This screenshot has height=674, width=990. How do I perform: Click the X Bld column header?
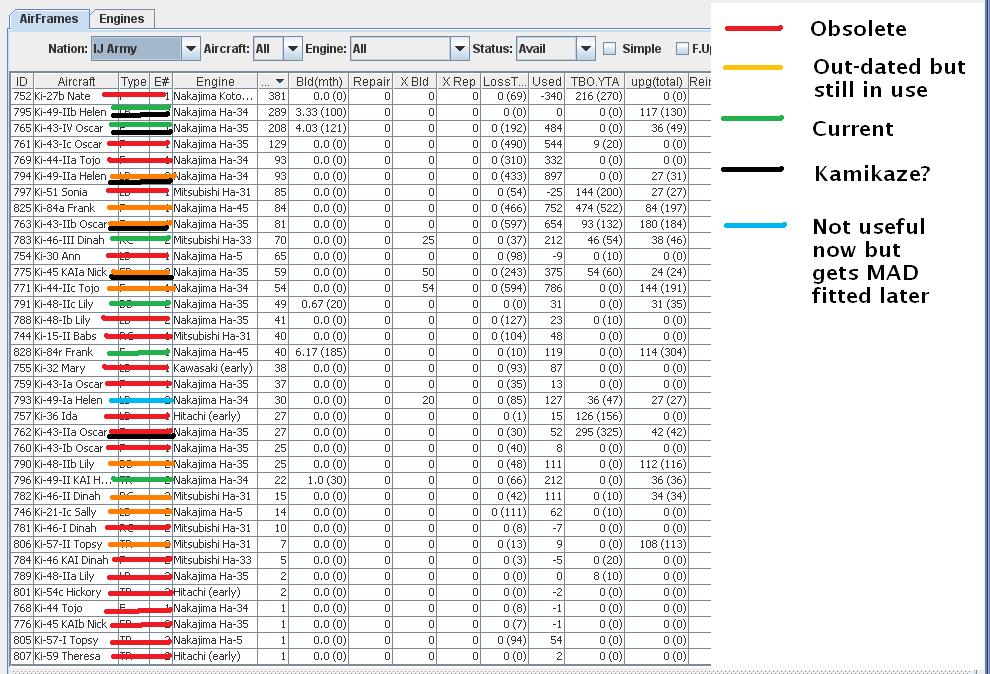[414, 81]
